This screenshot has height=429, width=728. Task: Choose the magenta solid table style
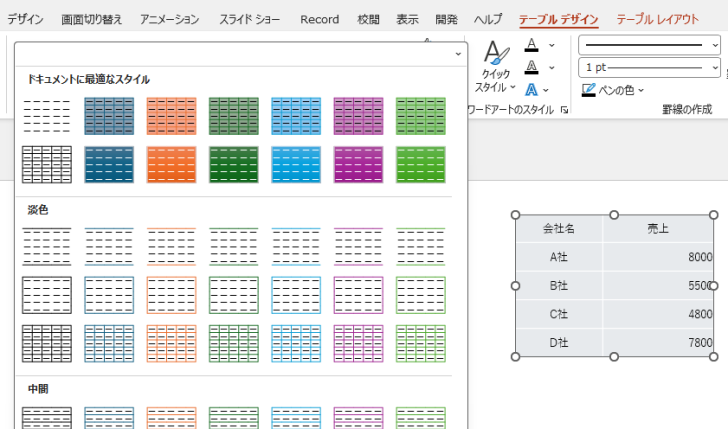click(x=358, y=165)
